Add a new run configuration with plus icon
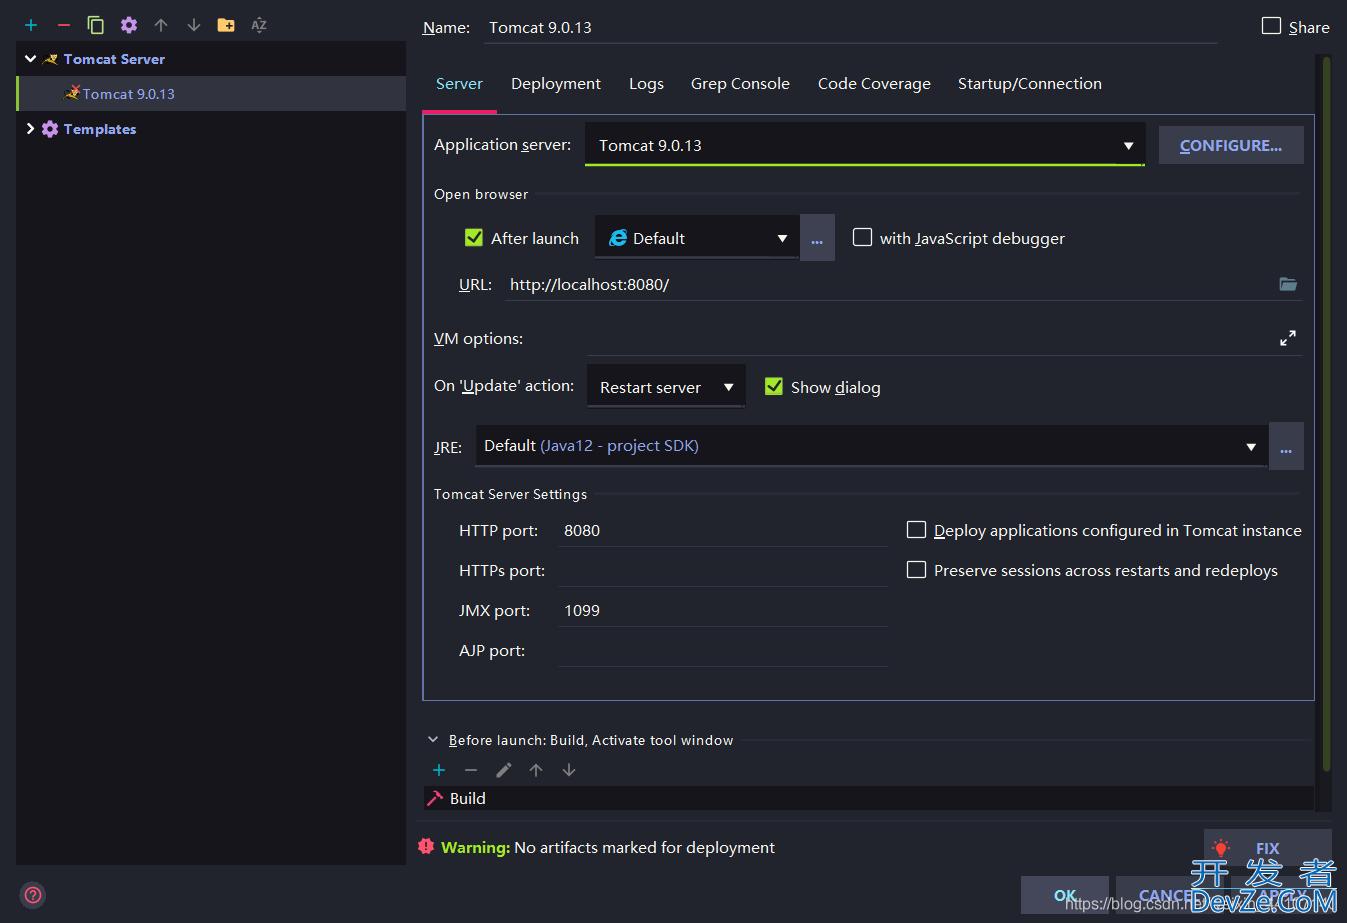This screenshot has width=1347, height=923. pos(31,25)
